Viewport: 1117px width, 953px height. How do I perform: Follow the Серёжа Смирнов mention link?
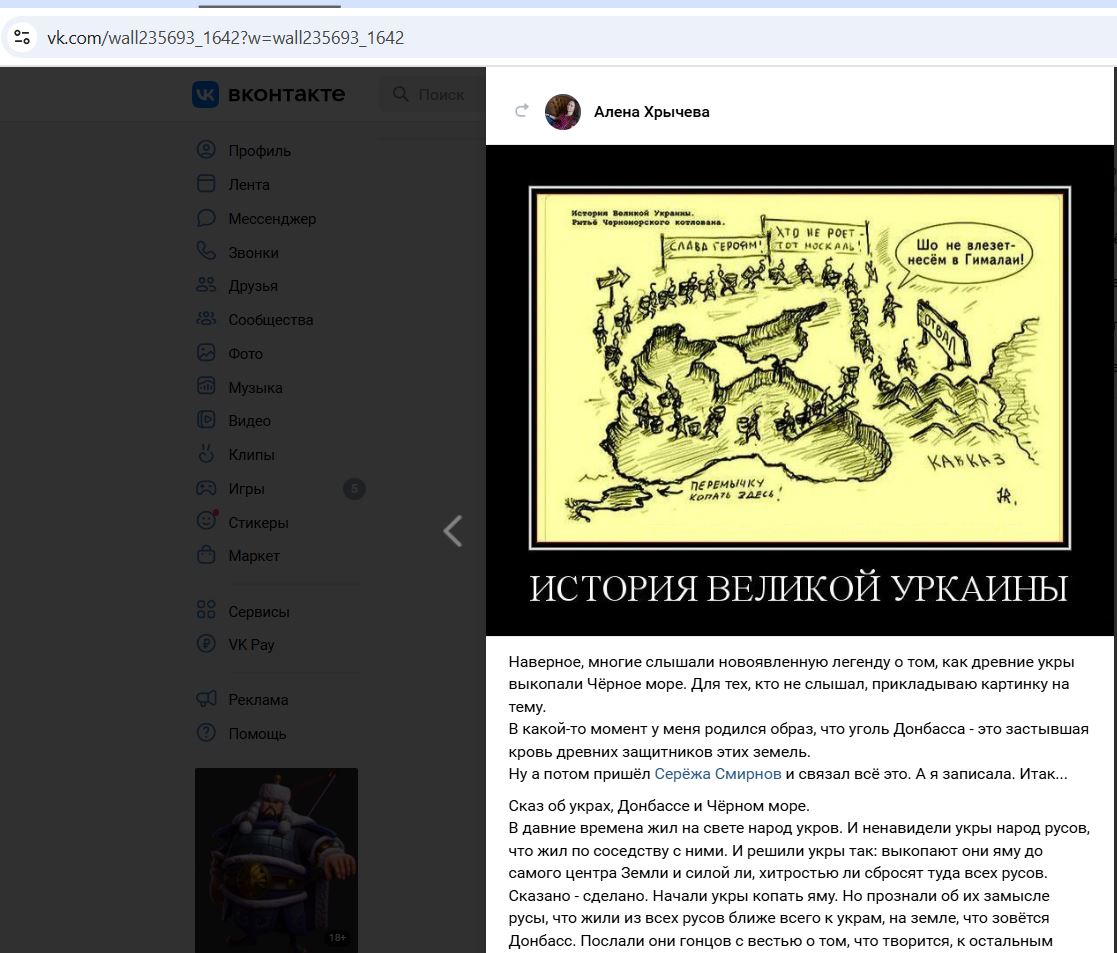[718, 774]
